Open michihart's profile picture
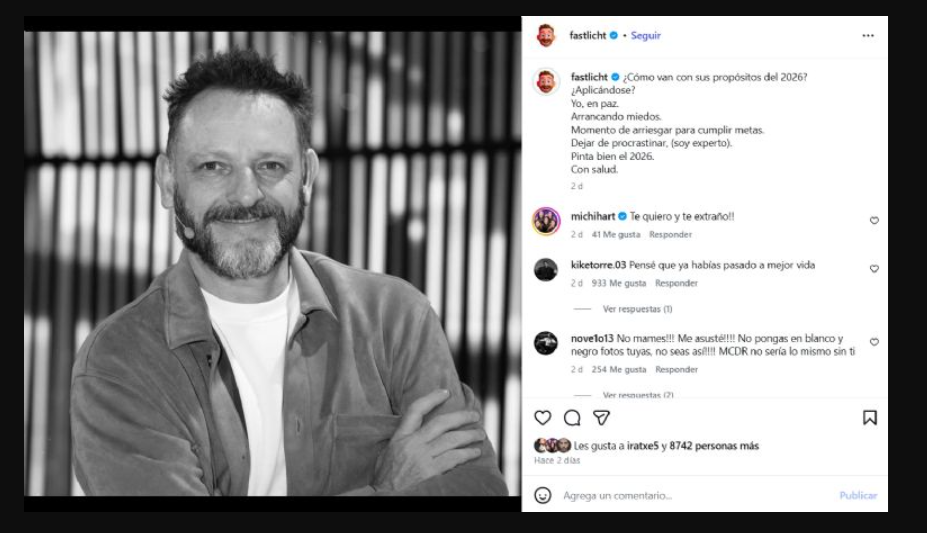This screenshot has height=533, width=927. [x=546, y=221]
